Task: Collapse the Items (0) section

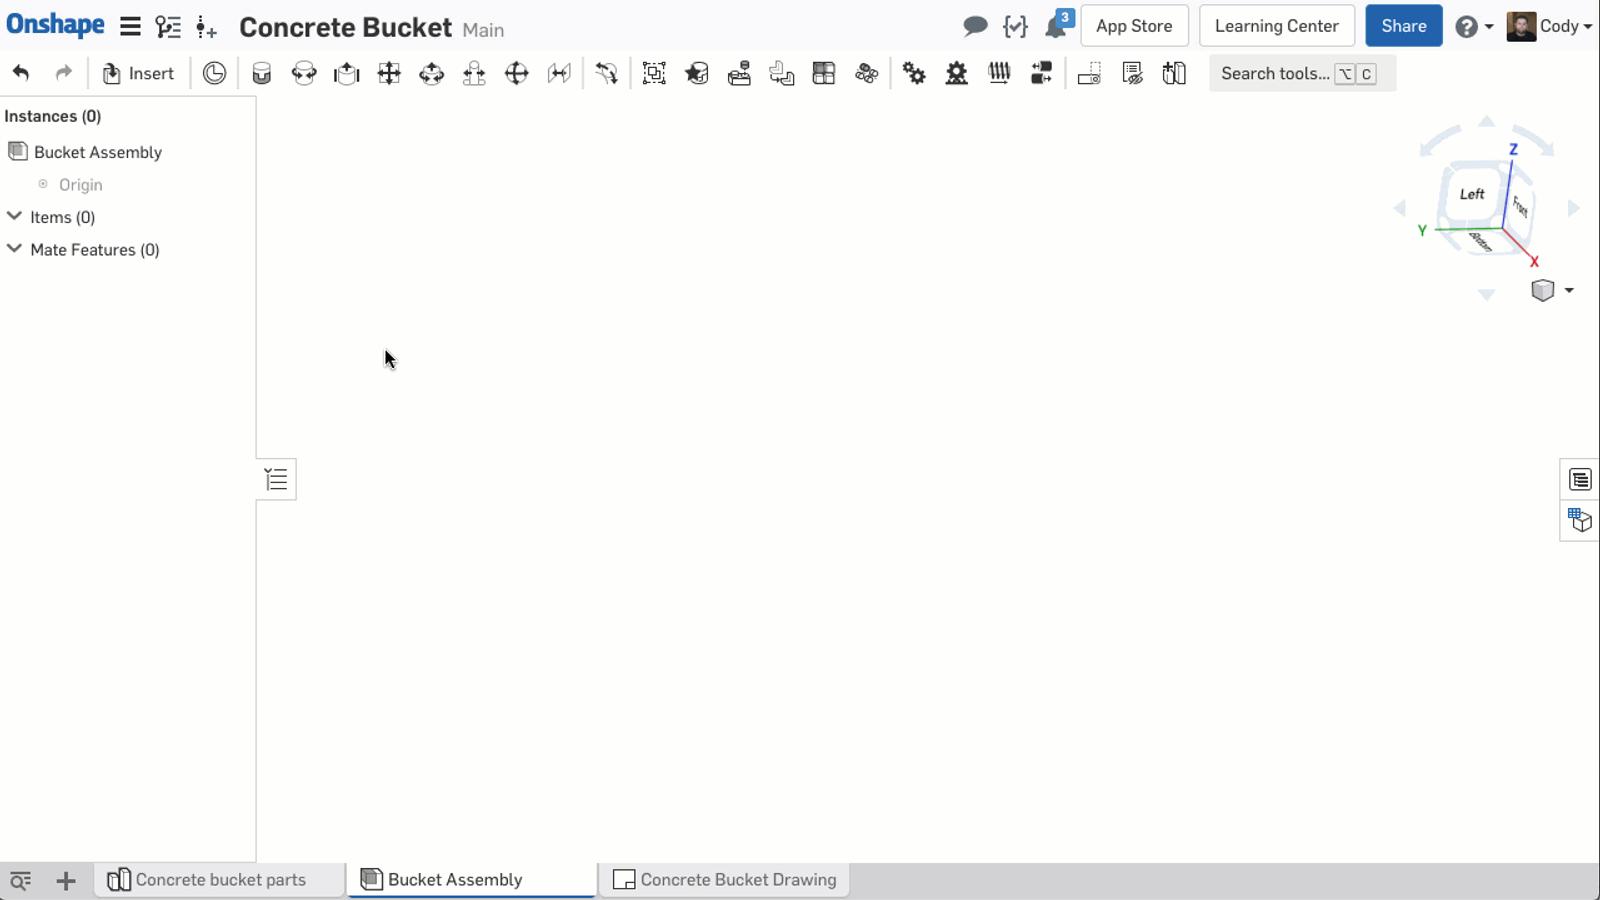Action: tap(15, 217)
